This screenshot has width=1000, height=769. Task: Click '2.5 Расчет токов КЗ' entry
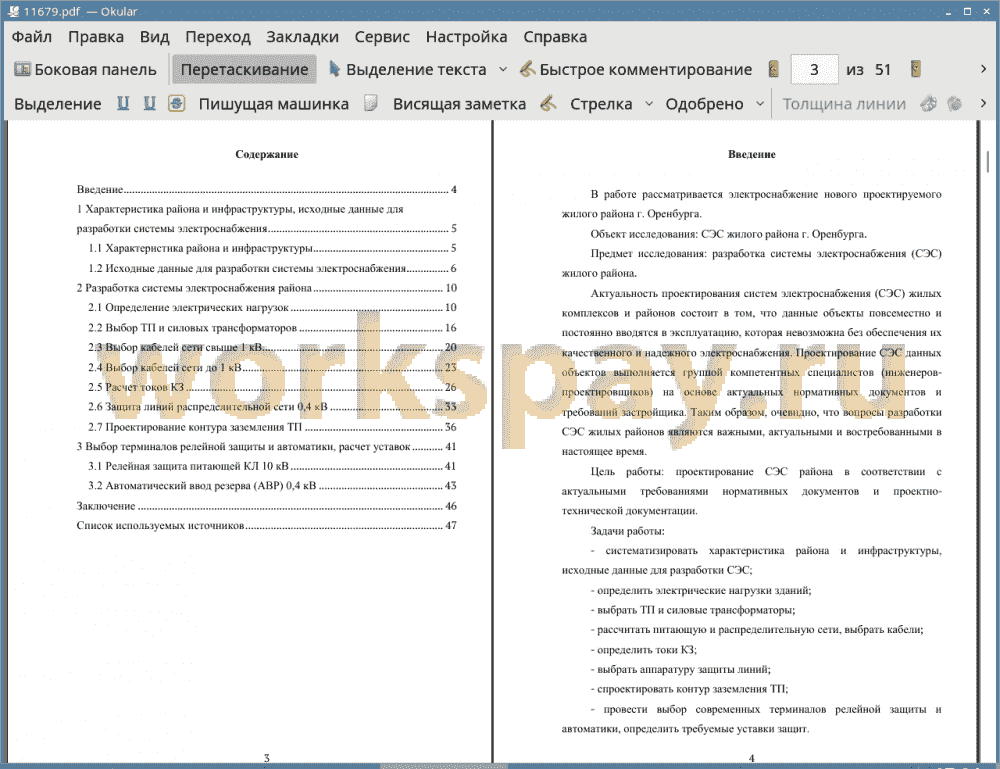tap(272, 387)
